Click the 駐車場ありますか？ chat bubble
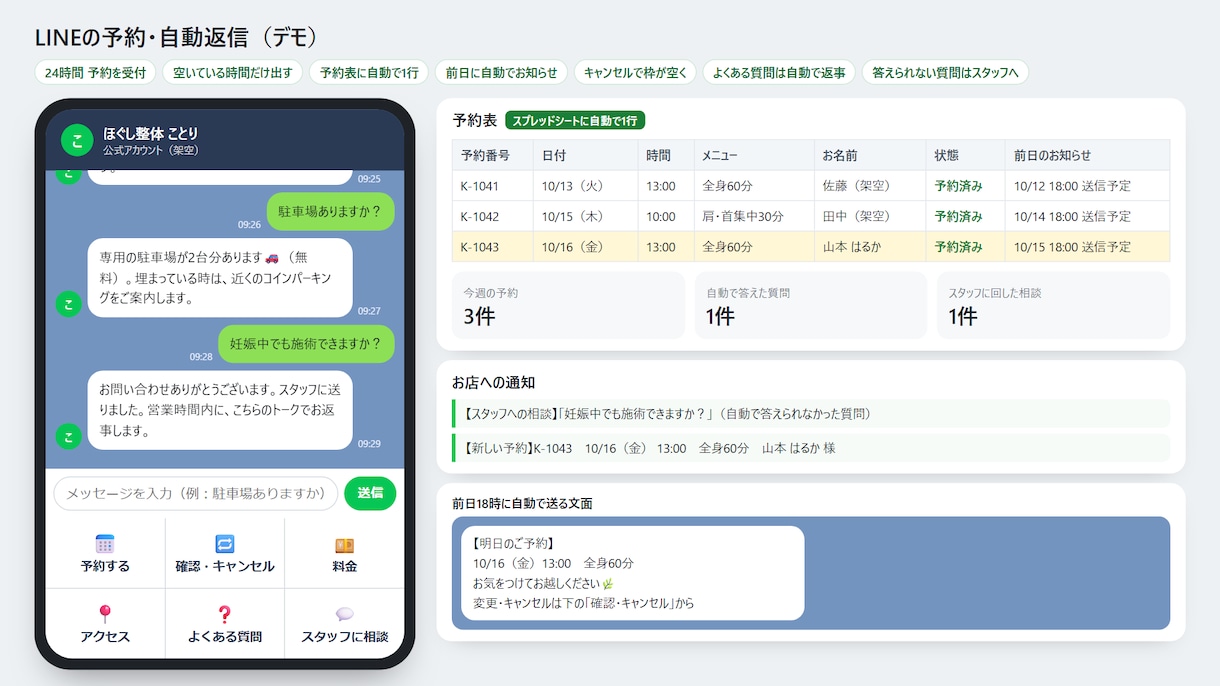 point(330,211)
